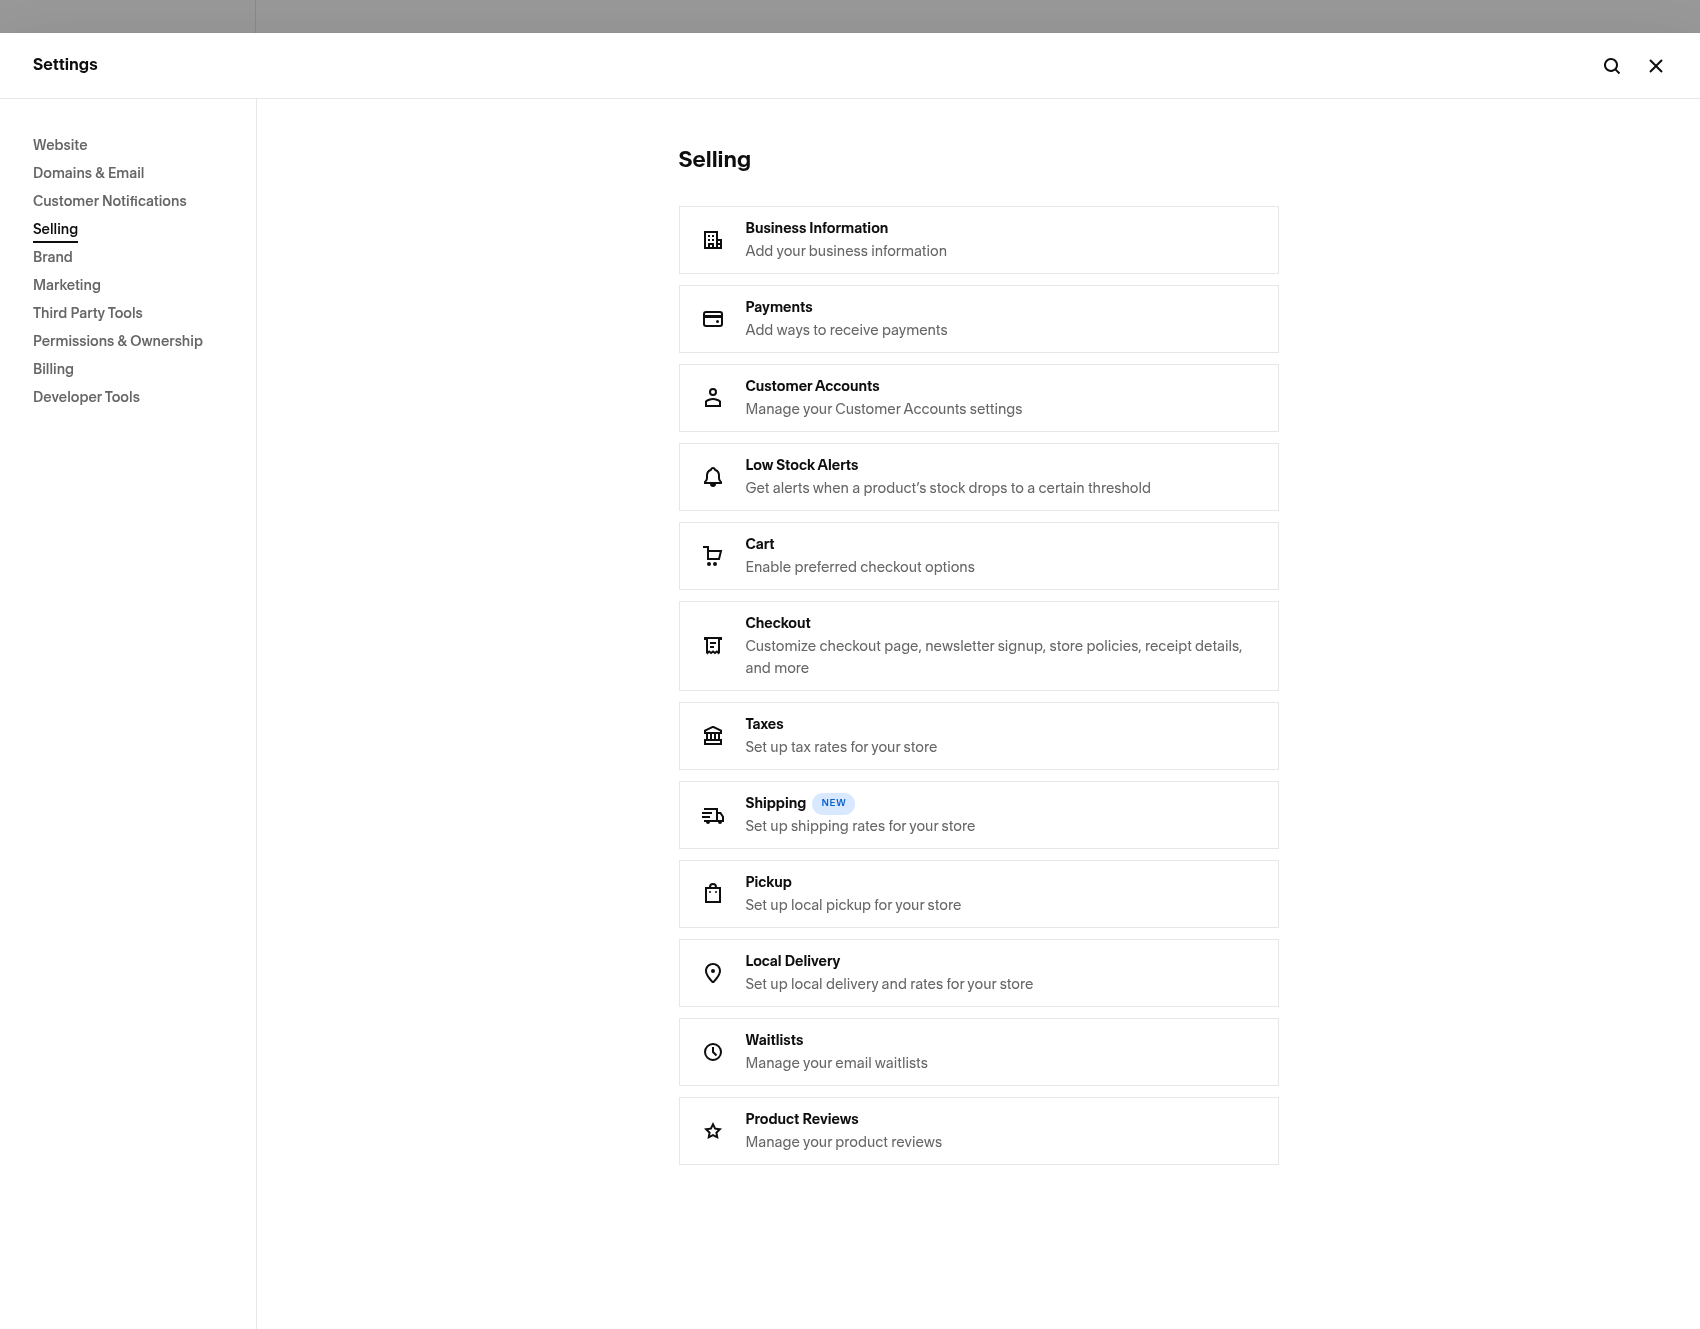
Task: Click the receipt icon next to Checkout
Action: pos(713,645)
